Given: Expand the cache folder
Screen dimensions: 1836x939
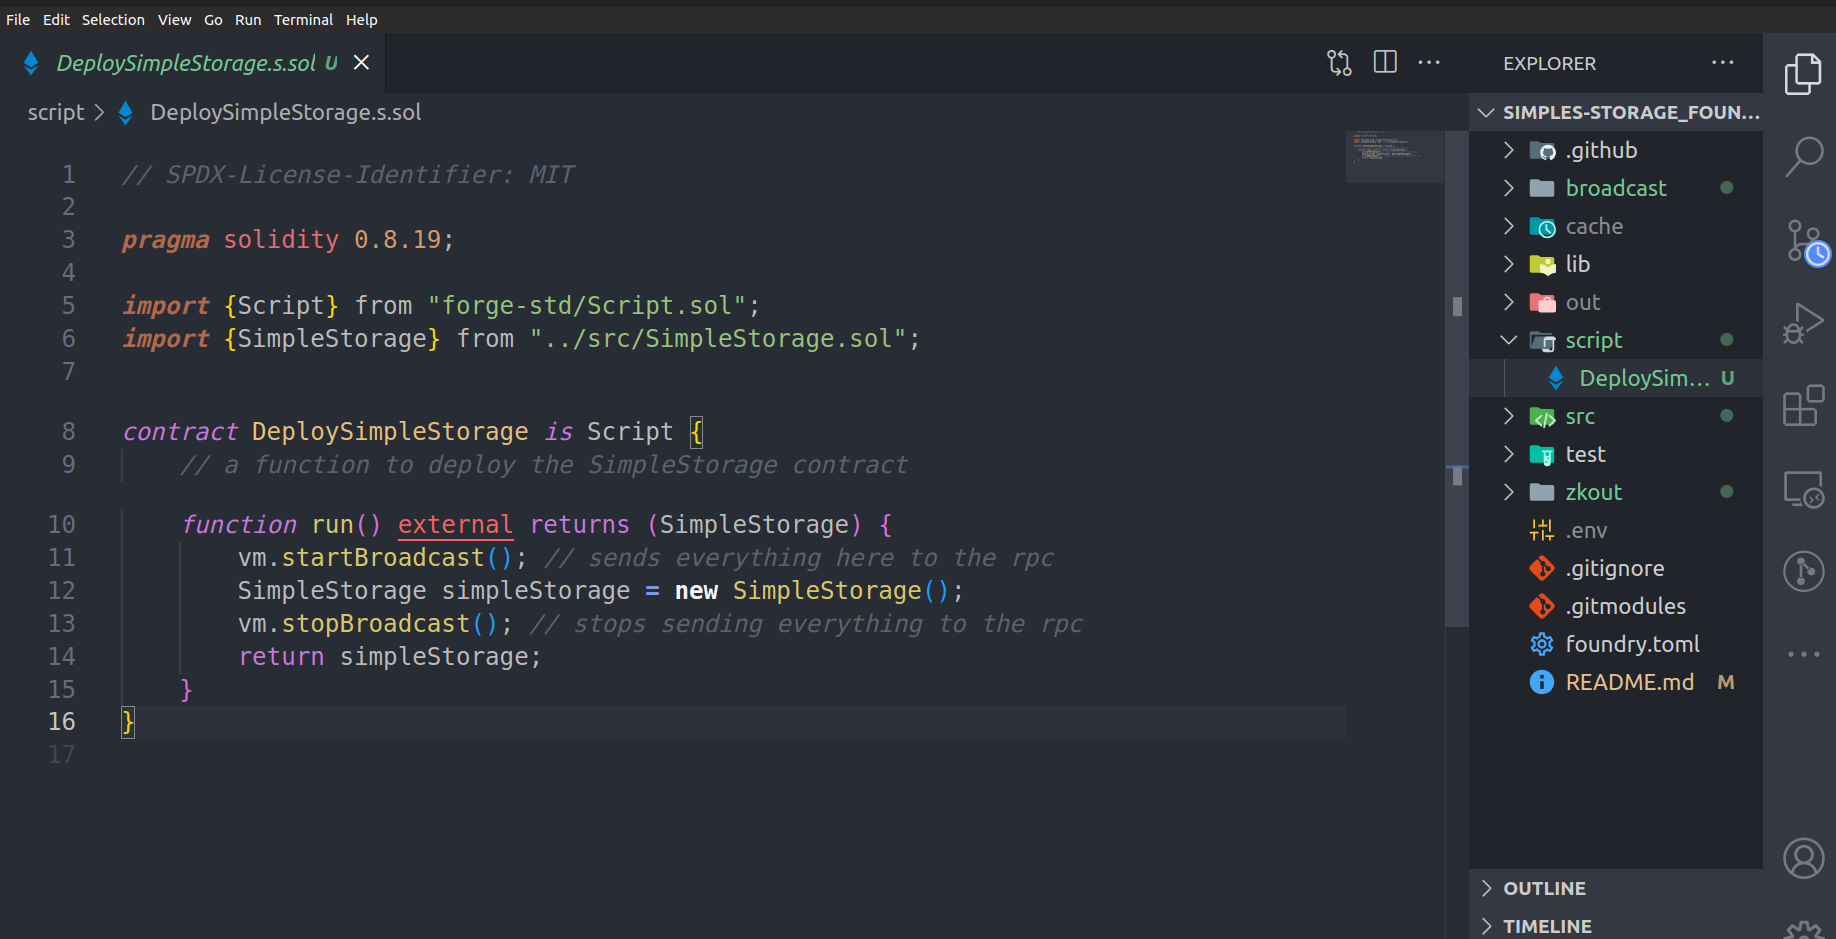Looking at the screenshot, I should pyautogui.click(x=1509, y=226).
